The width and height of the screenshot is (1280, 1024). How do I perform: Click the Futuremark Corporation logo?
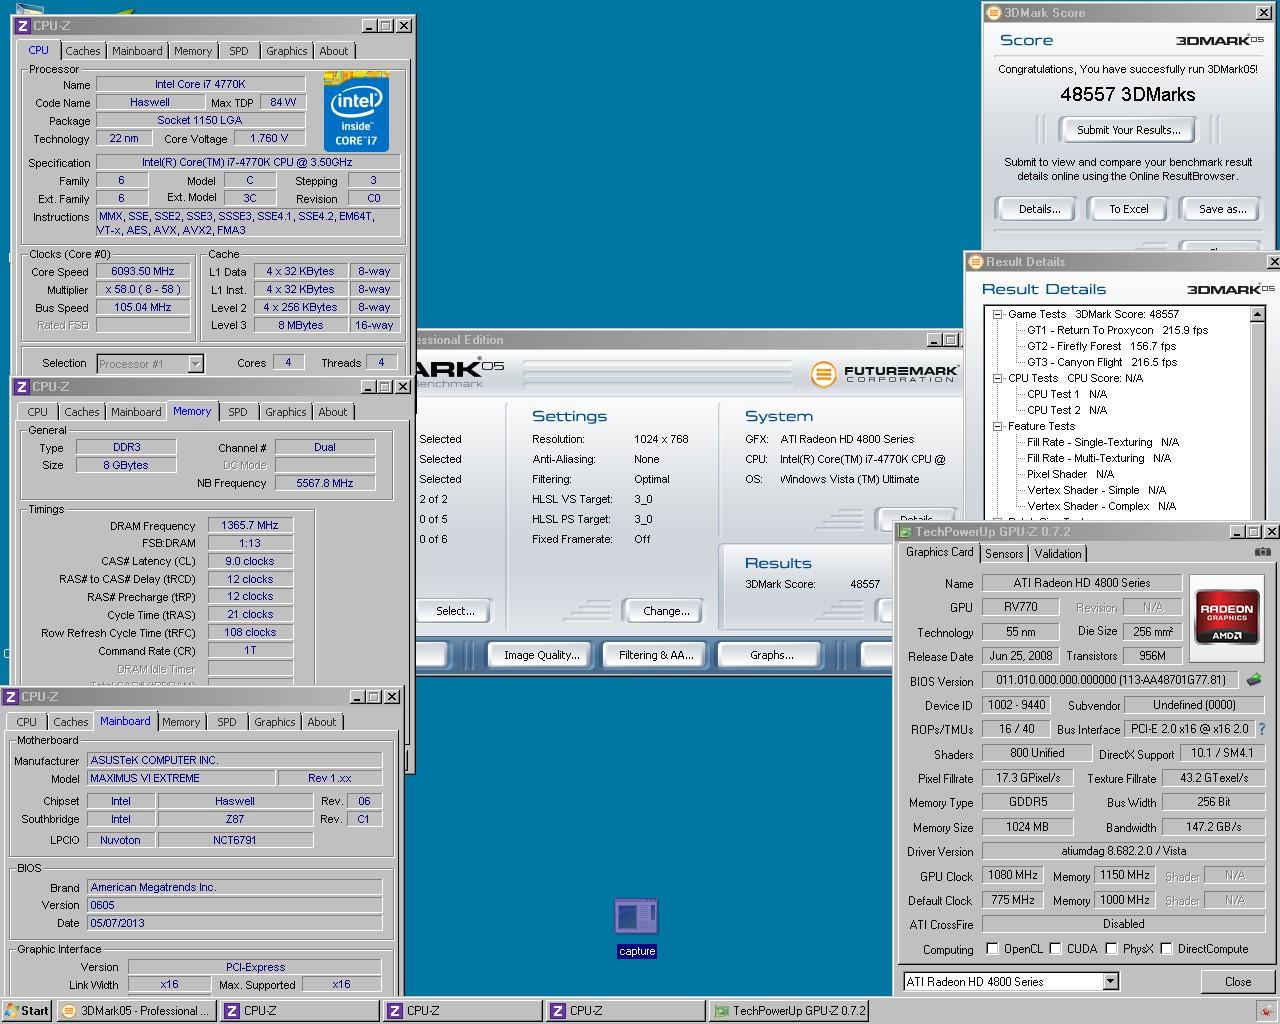coord(885,374)
